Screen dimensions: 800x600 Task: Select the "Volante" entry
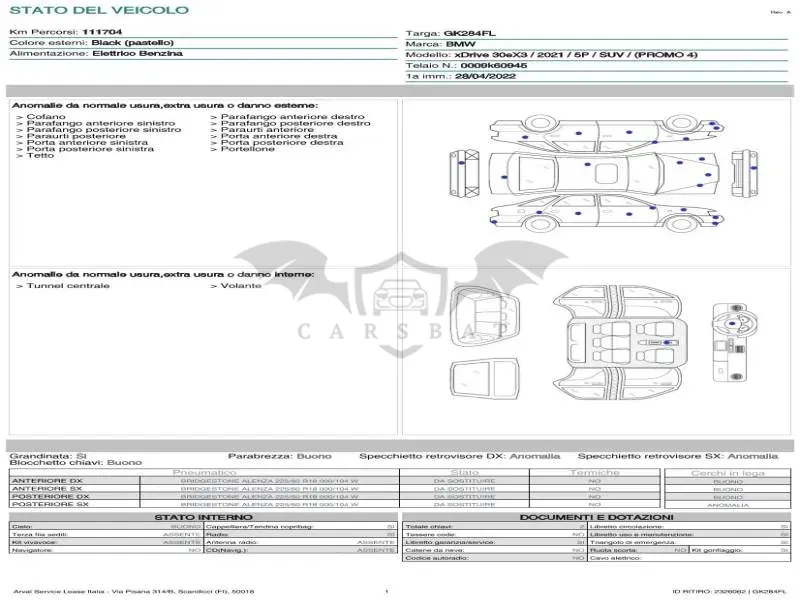[x=241, y=286]
